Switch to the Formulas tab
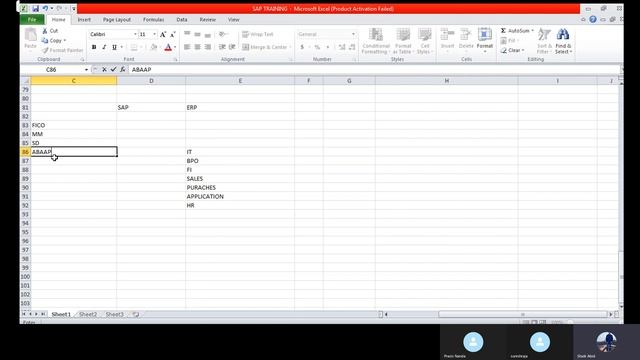 [153, 20]
